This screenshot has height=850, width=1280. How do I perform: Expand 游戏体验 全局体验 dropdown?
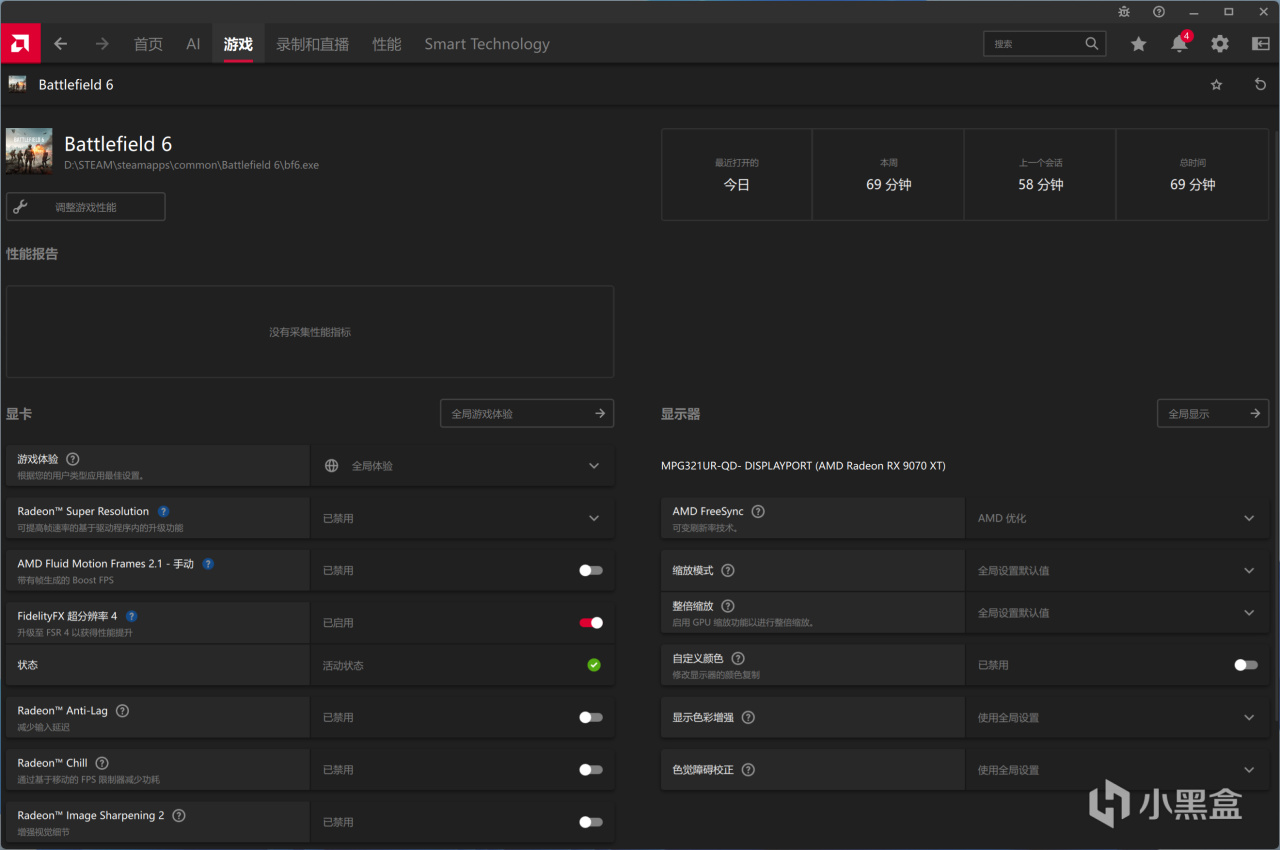click(x=462, y=466)
